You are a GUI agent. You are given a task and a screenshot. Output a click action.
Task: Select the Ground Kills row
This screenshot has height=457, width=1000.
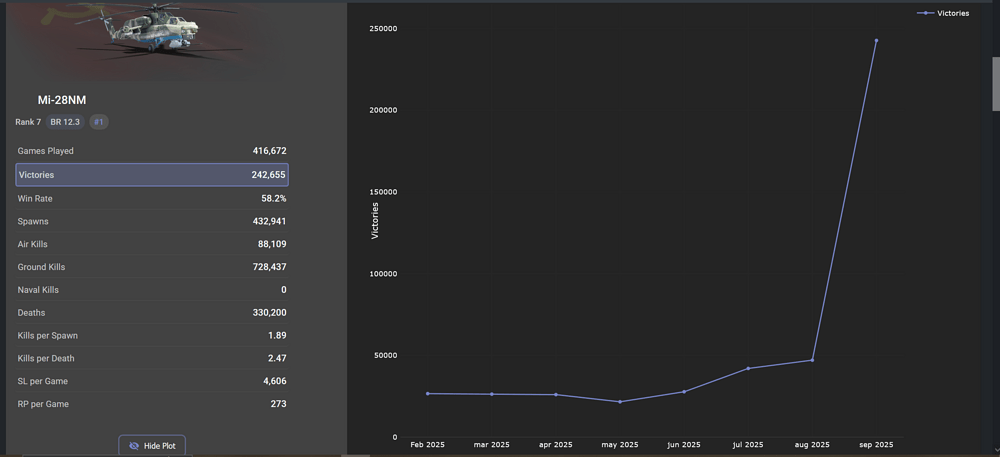click(x=152, y=267)
